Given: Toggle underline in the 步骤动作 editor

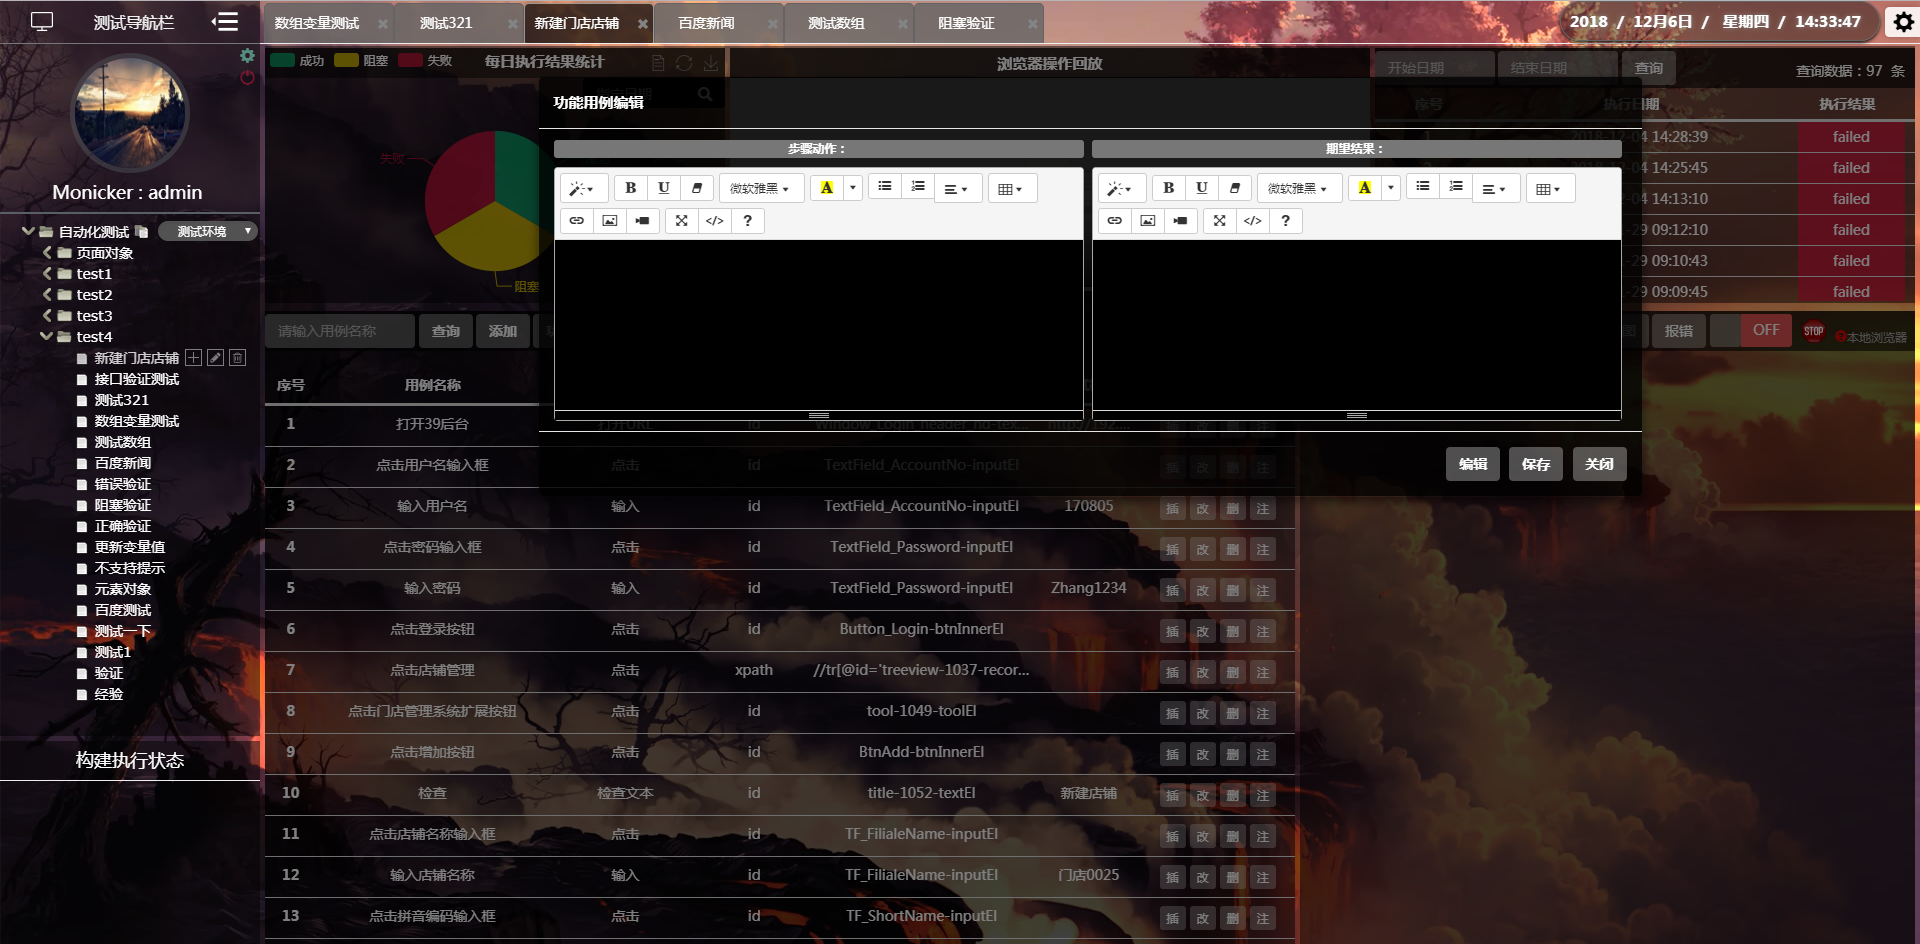Looking at the screenshot, I should (664, 188).
